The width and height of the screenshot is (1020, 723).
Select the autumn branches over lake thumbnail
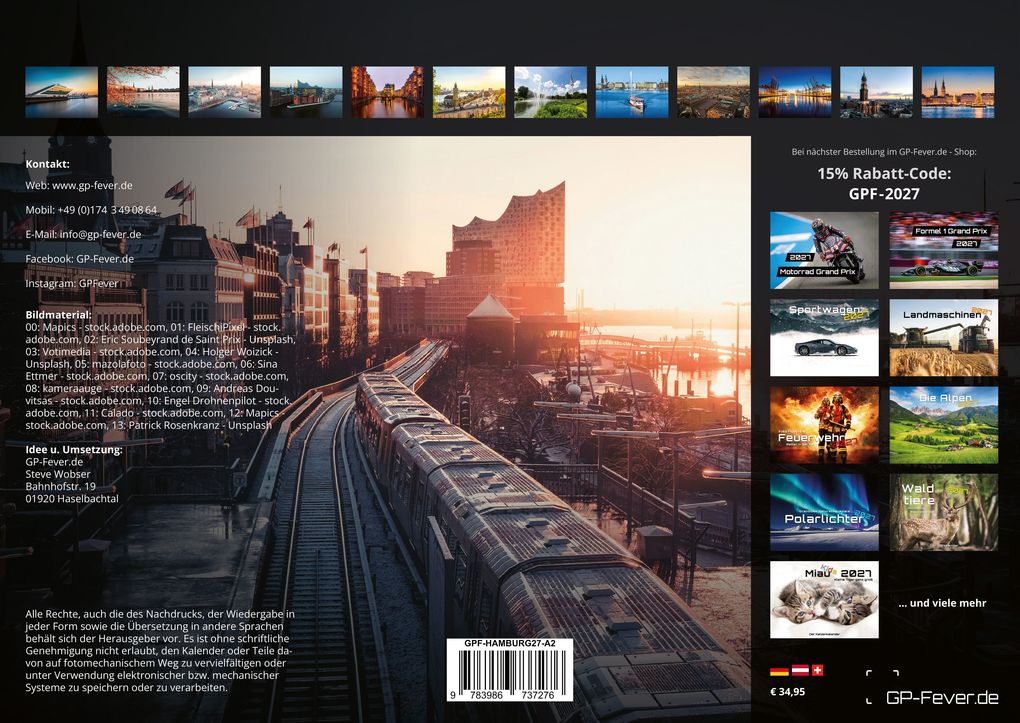coord(143,92)
